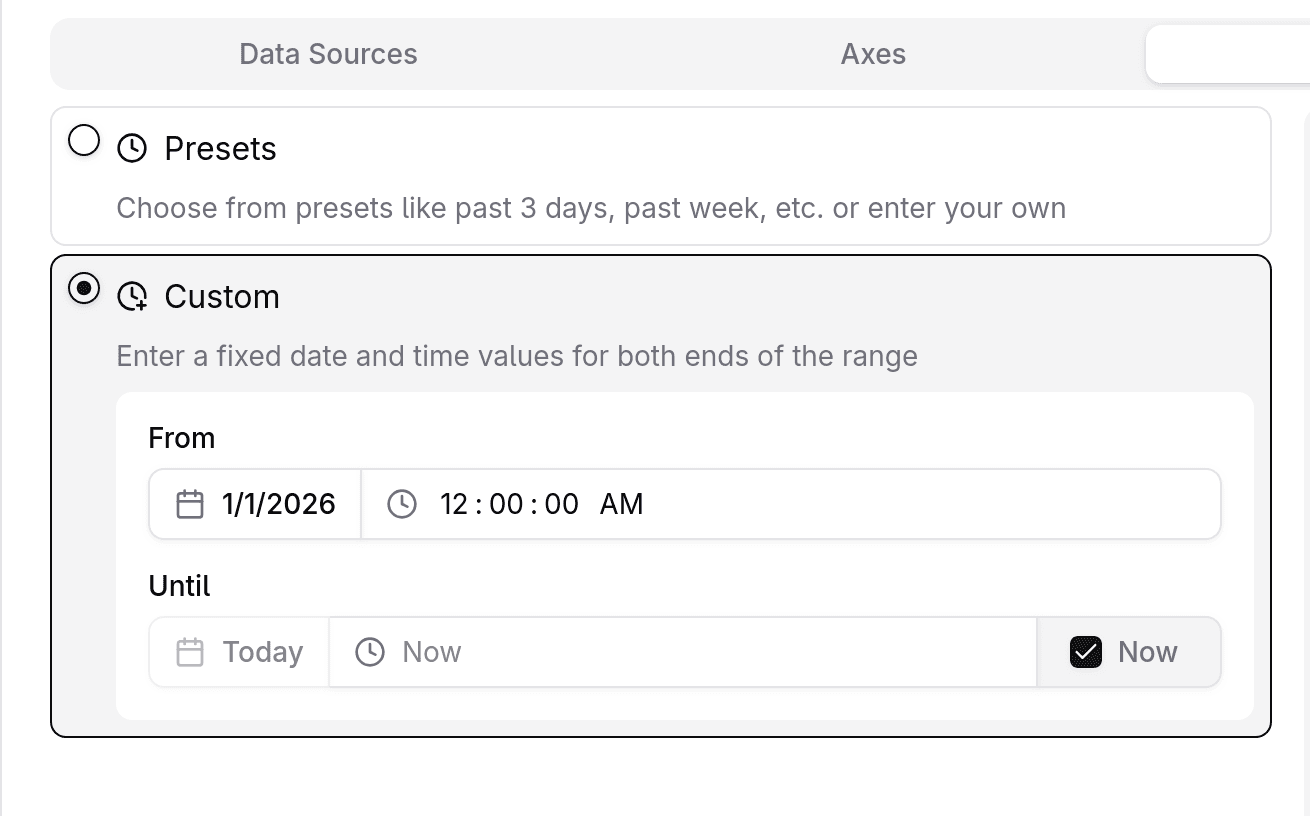Select the Custom radio button
Screen dimensions: 1310x816
(x=83, y=289)
